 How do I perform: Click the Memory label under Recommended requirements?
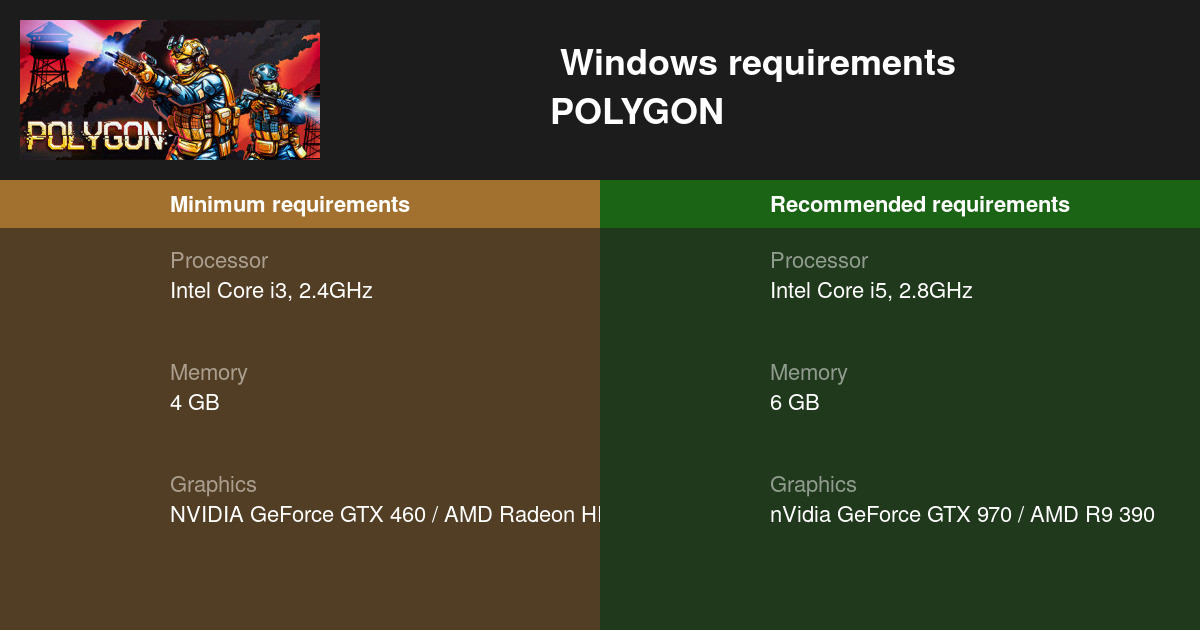pyautogui.click(x=808, y=373)
